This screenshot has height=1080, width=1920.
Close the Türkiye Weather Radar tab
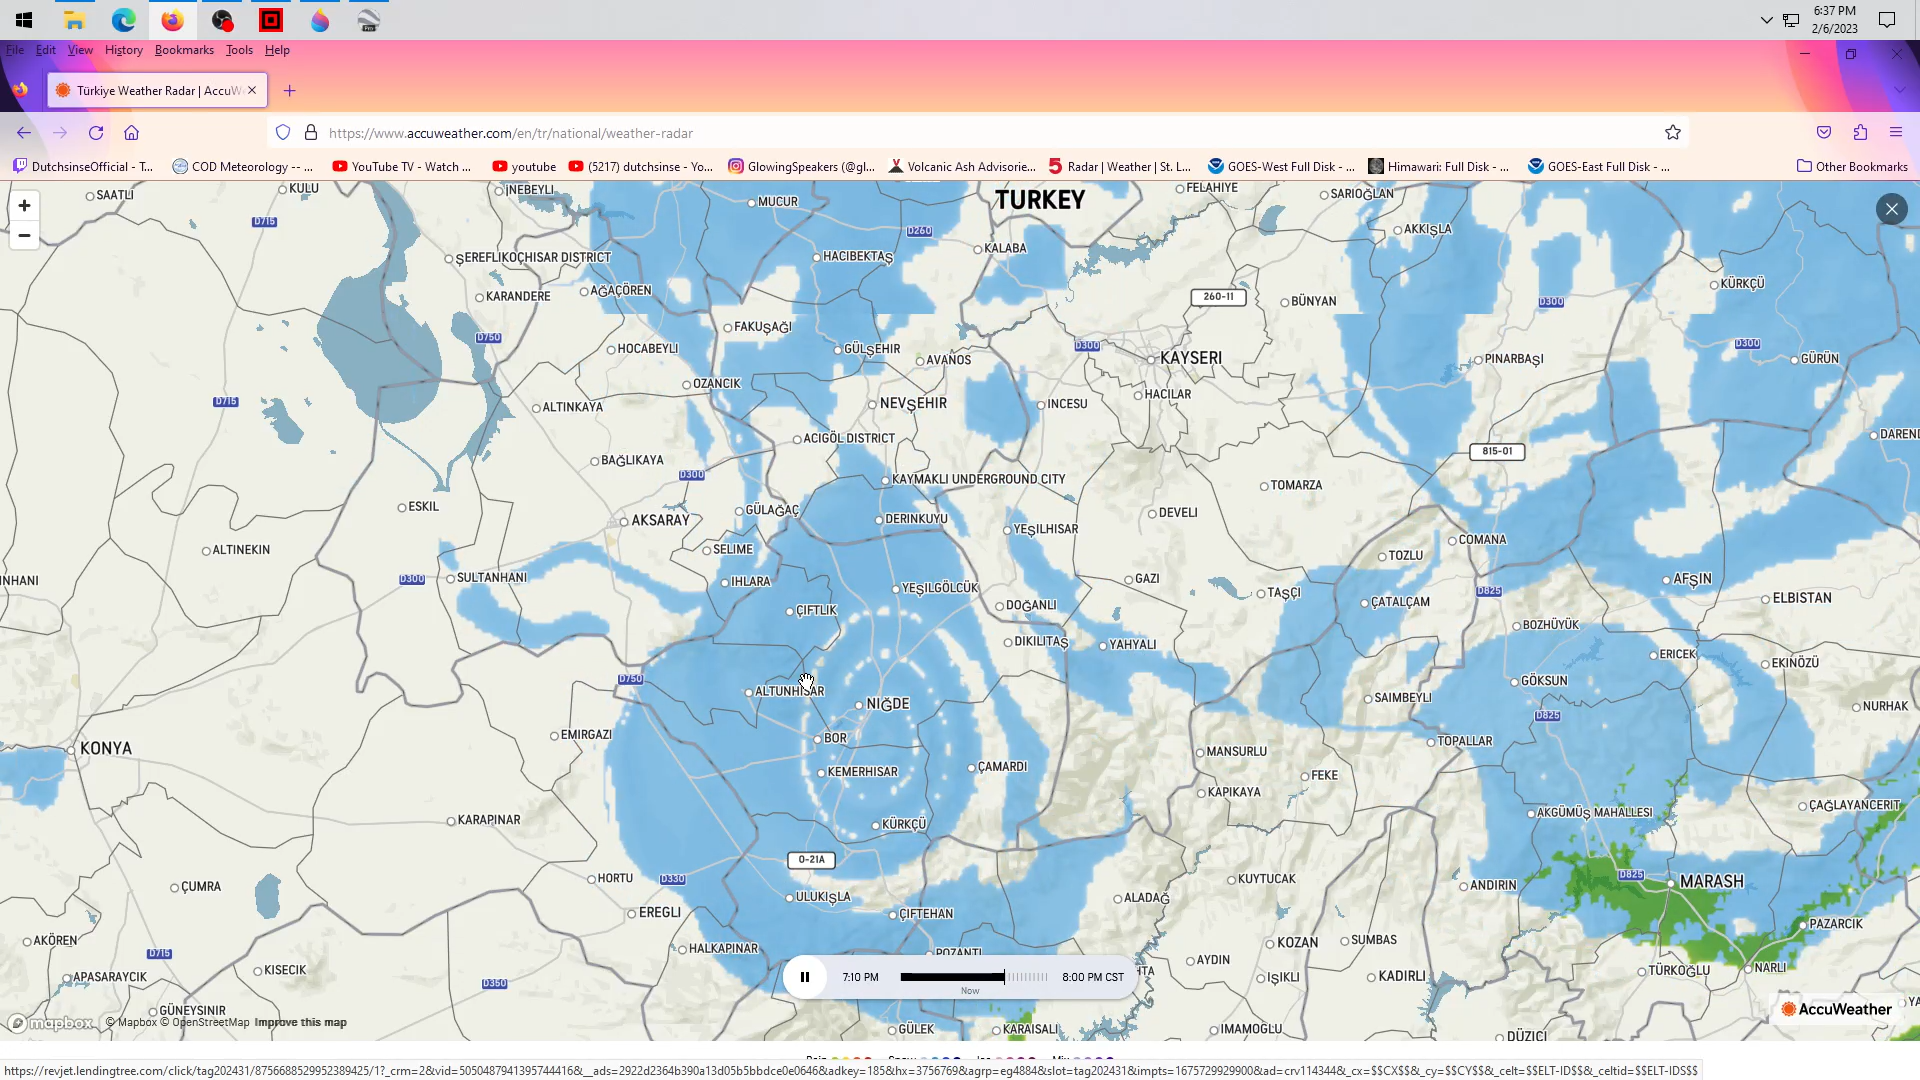(x=252, y=91)
